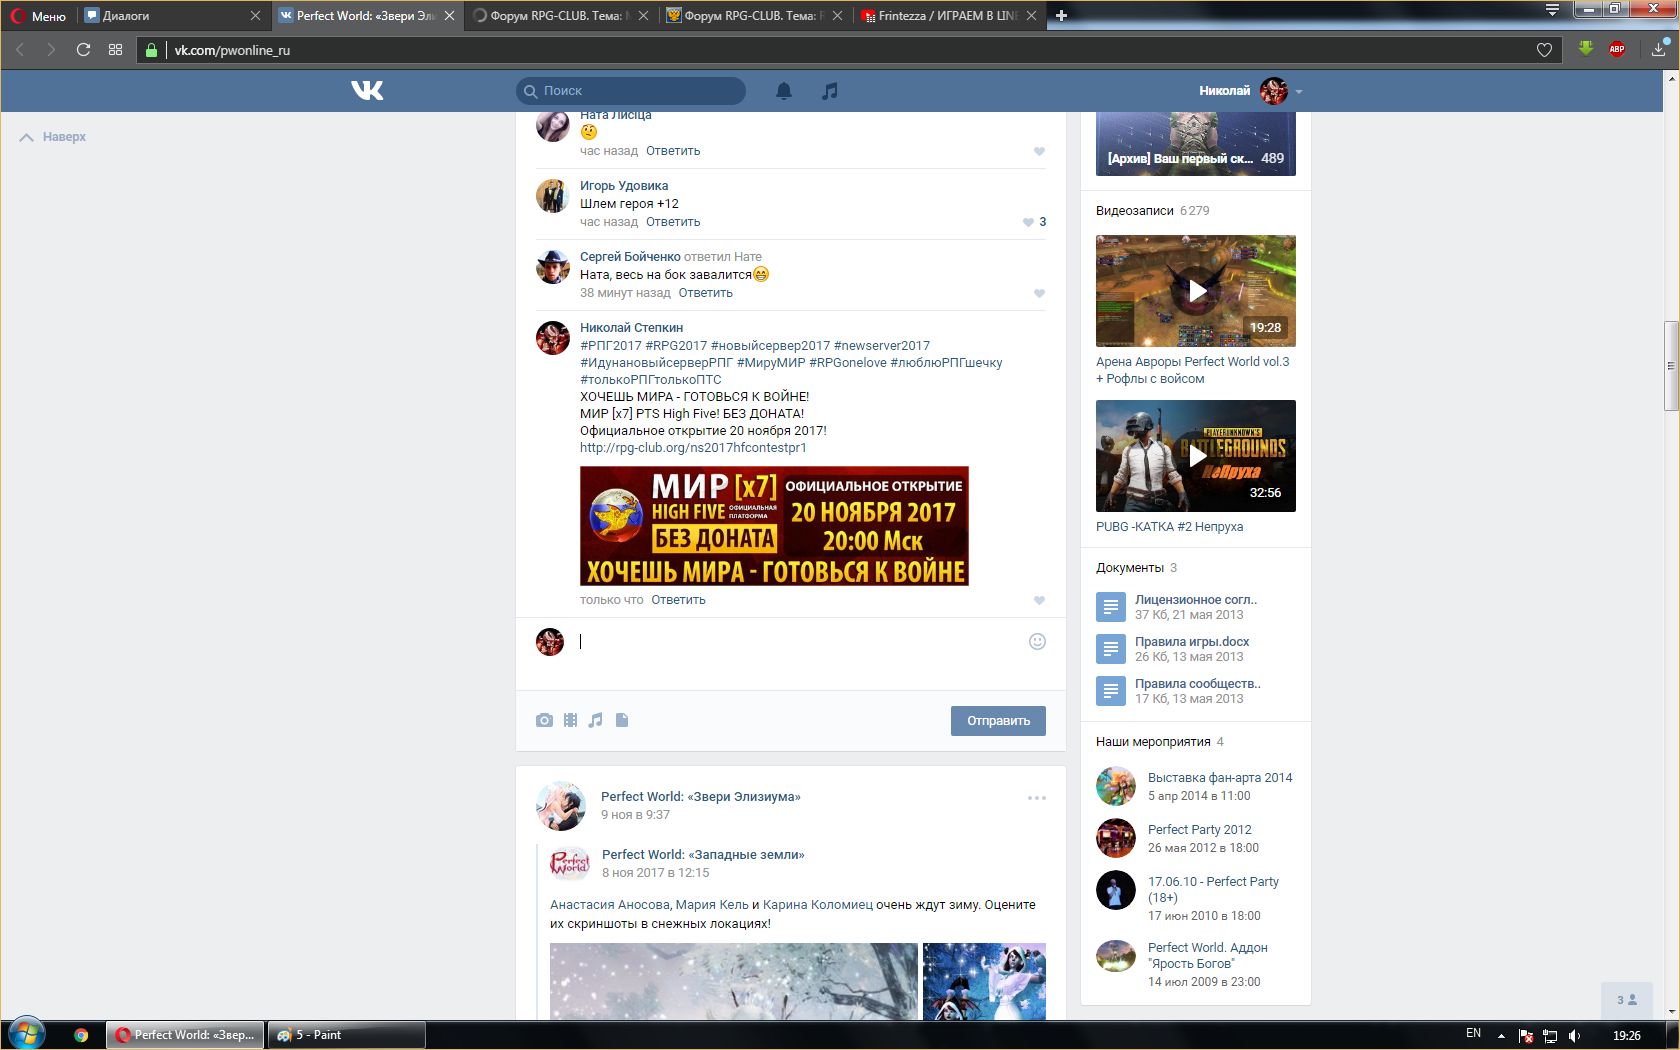The image size is (1680, 1050).
Task: Open Perfect Party 2012 event
Action: coord(1200,830)
